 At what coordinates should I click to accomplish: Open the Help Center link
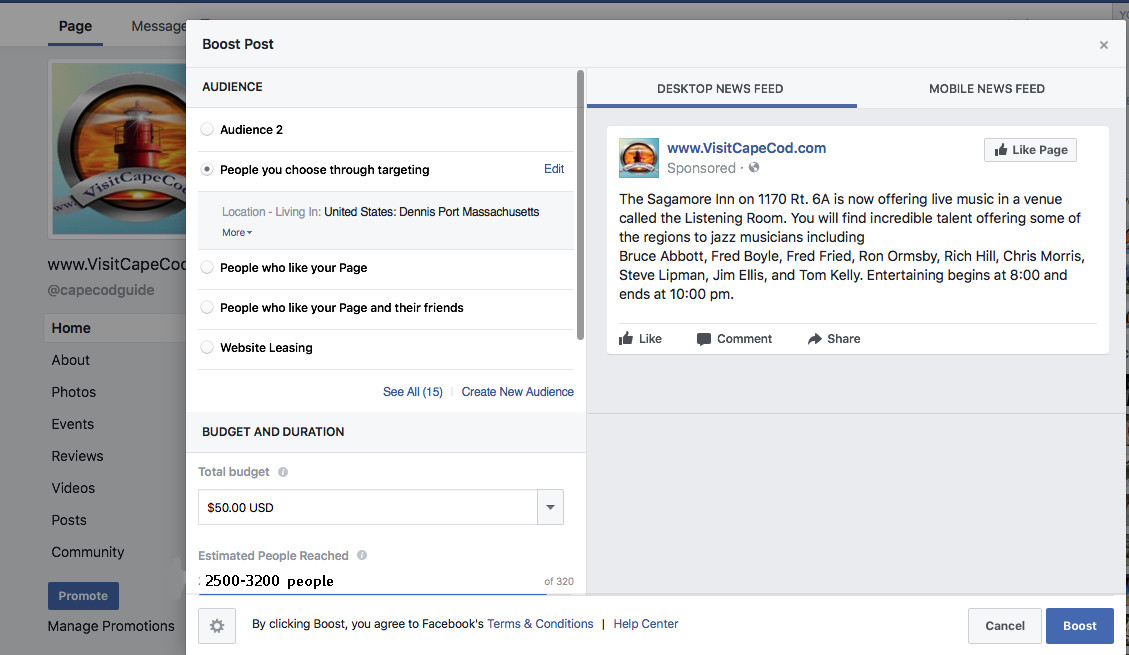pyautogui.click(x=646, y=624)
